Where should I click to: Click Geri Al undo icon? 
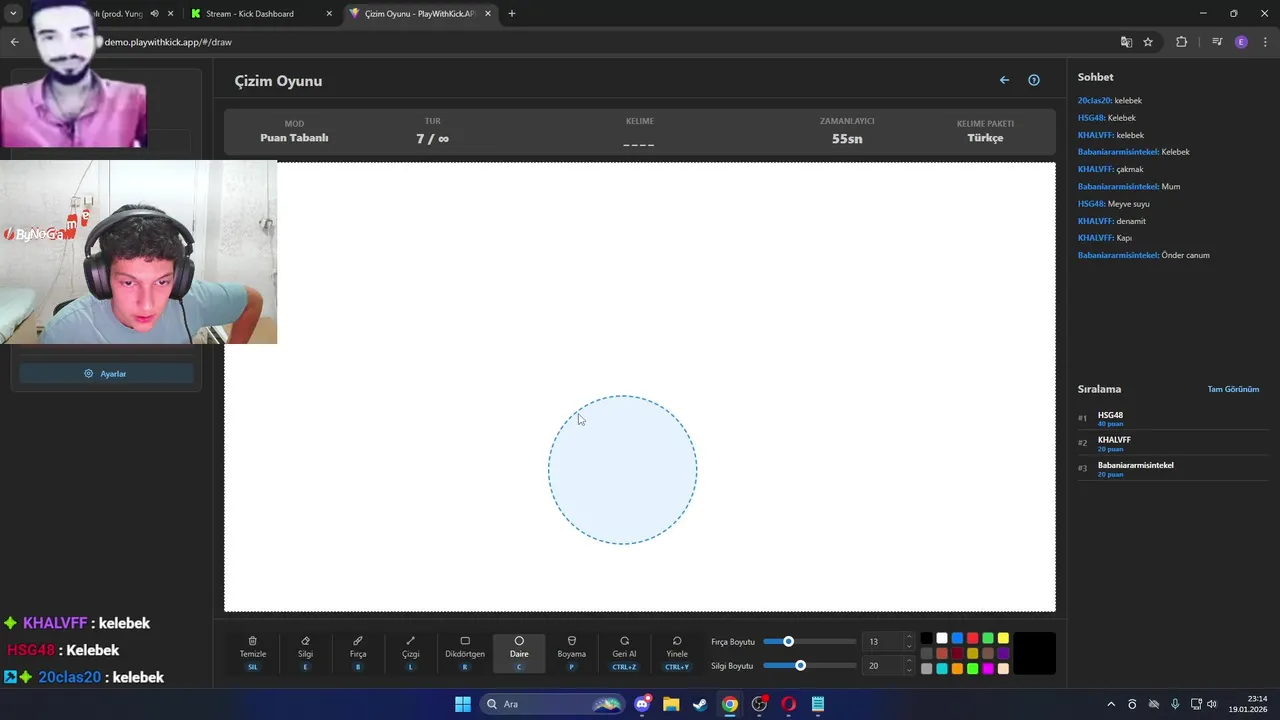624,641
